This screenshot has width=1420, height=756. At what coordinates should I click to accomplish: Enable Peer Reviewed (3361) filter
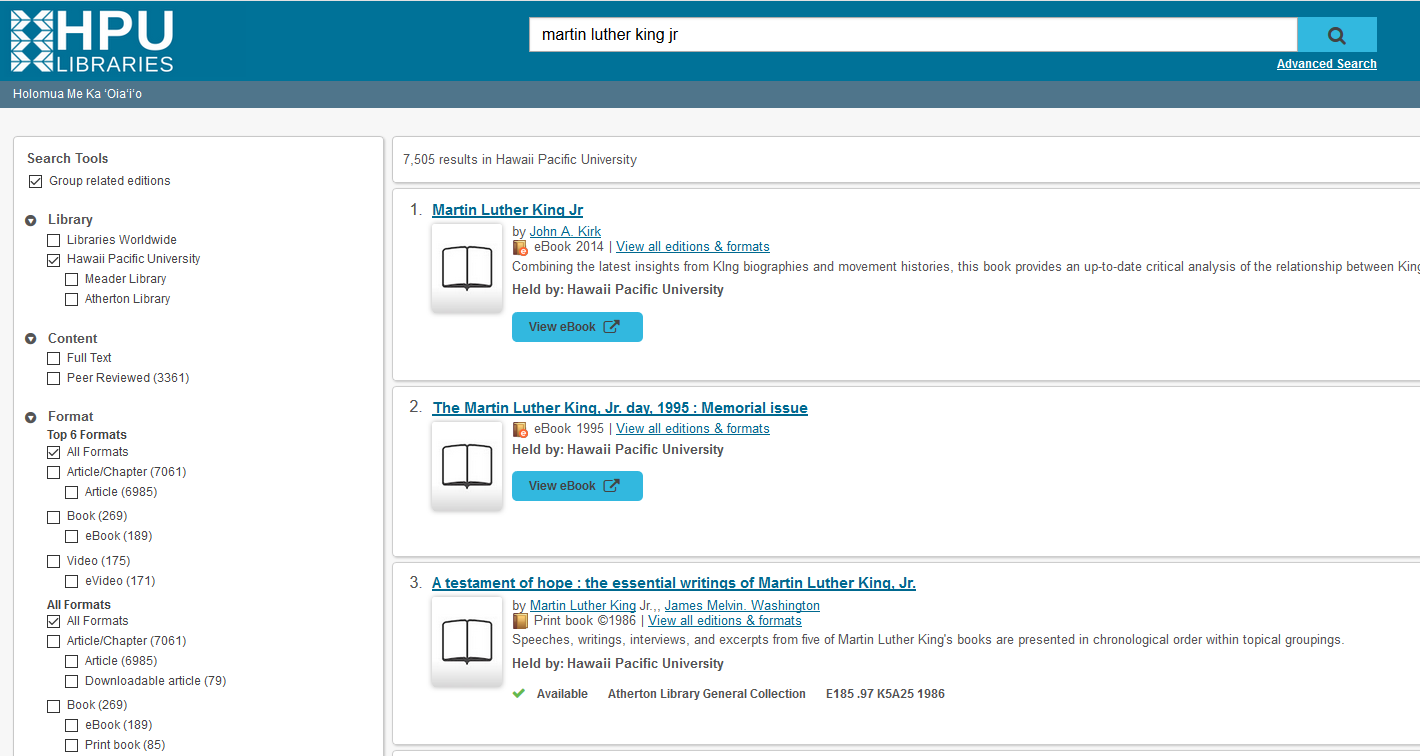(54, 378)
